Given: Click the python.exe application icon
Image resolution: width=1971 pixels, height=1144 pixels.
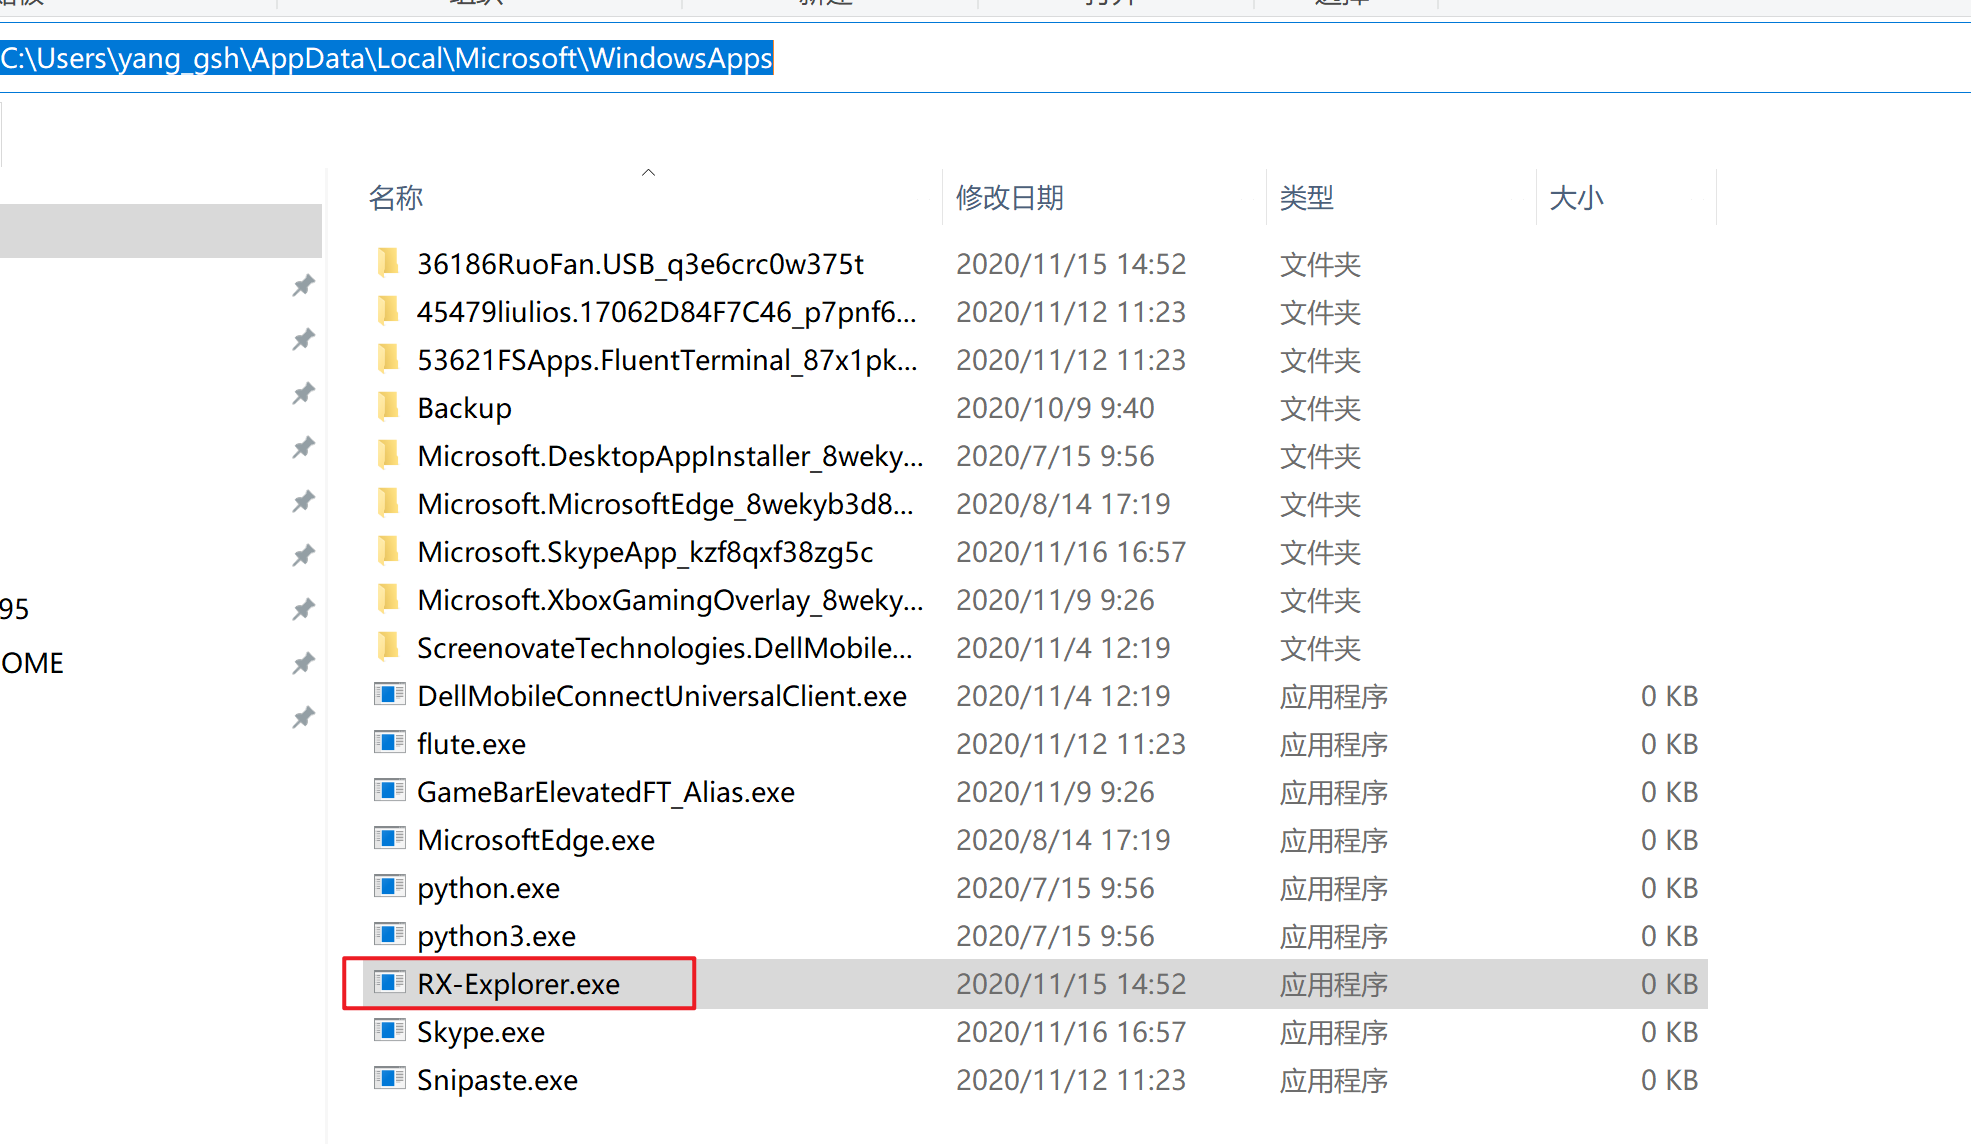Looking at the screenshot, I should (390, 887).
